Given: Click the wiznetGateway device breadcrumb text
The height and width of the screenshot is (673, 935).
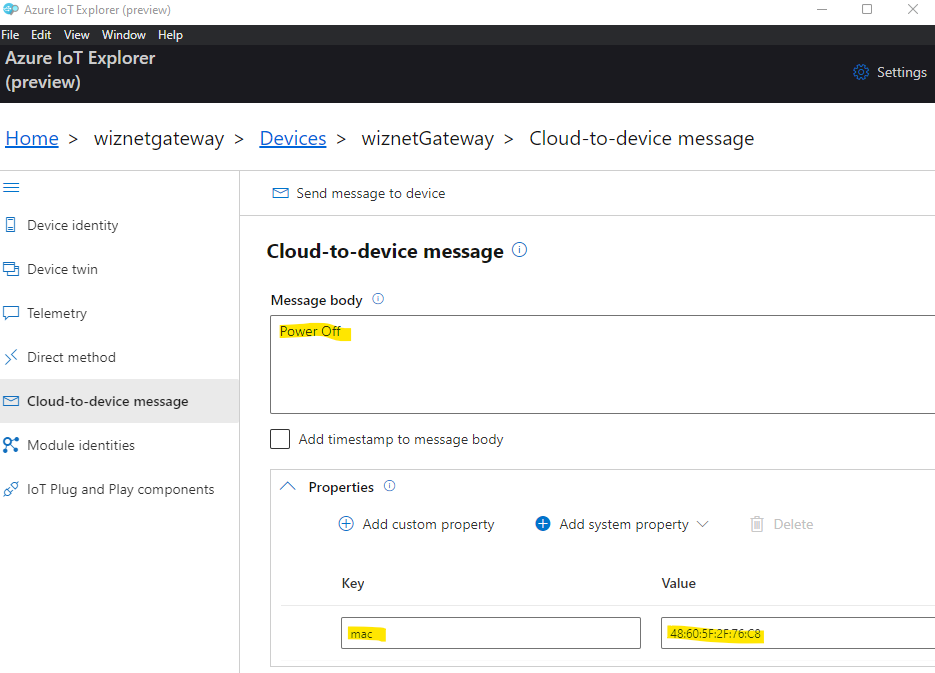Looking at the screenshot, I should tap(428, 138).
